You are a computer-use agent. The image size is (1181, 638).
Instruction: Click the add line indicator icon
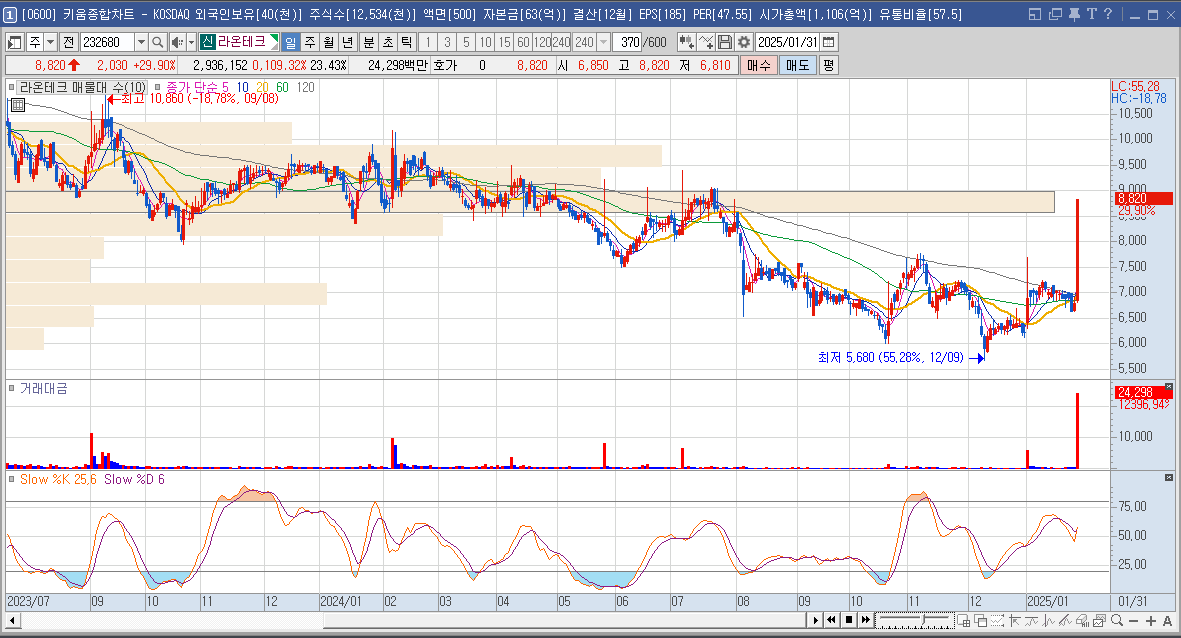706,42
